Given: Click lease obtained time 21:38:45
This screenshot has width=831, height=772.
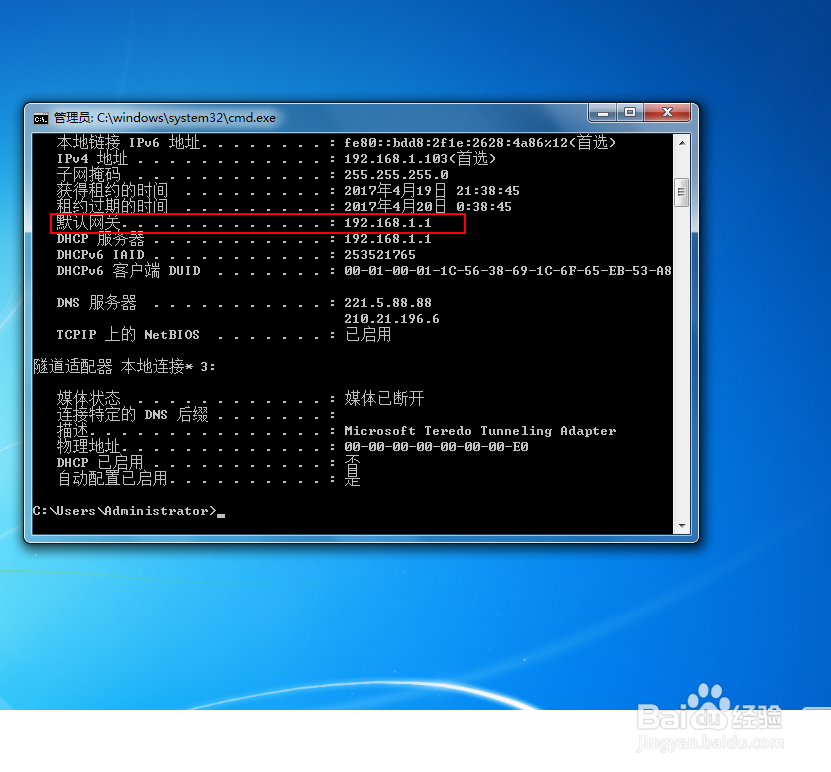Looking at the screenshot, I should click(488, 191).
